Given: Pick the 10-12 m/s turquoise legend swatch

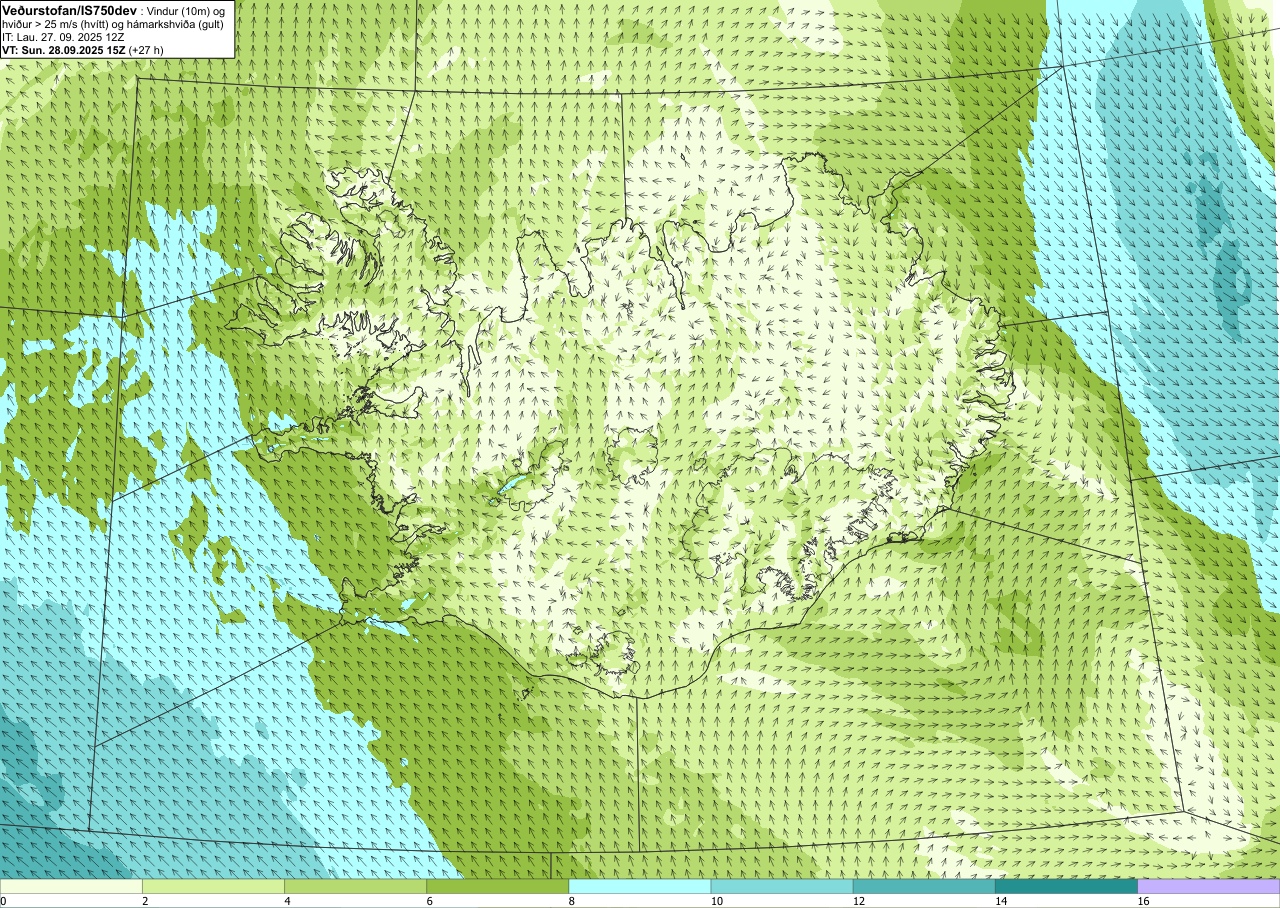Looking at the screenshot, I should click(782, 886).
